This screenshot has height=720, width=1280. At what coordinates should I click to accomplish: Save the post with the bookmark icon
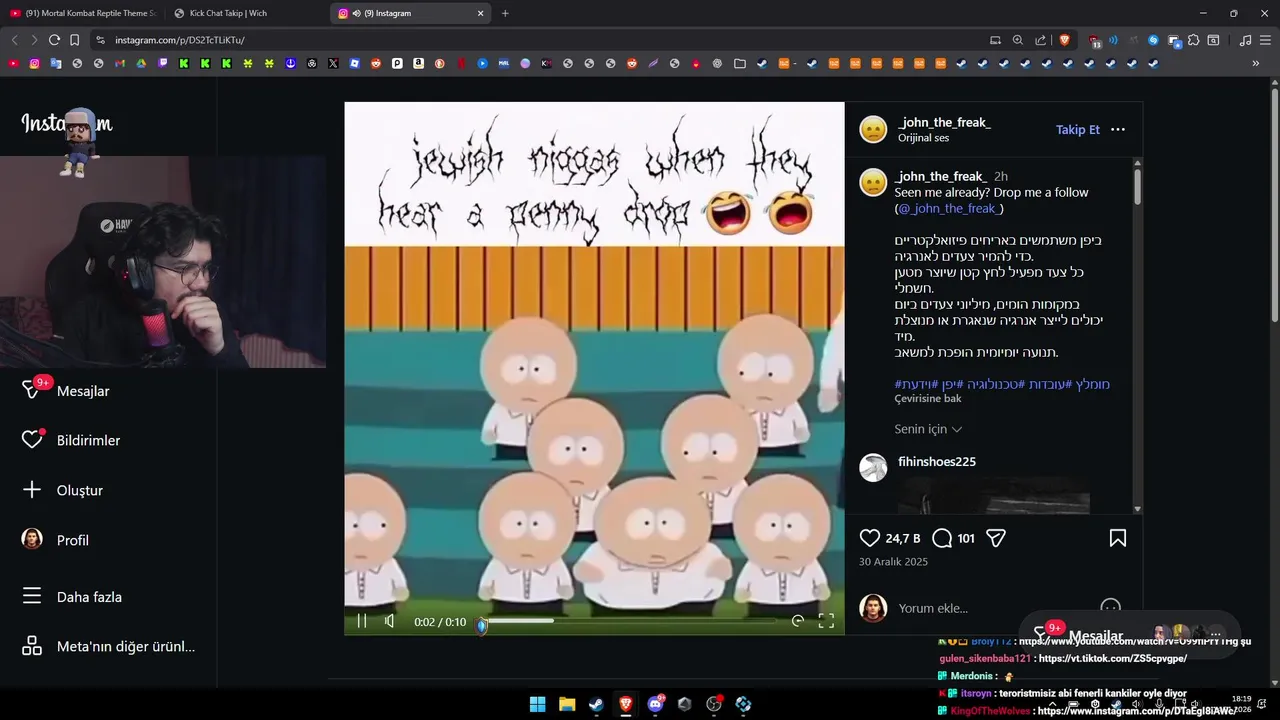point(1118,538)
